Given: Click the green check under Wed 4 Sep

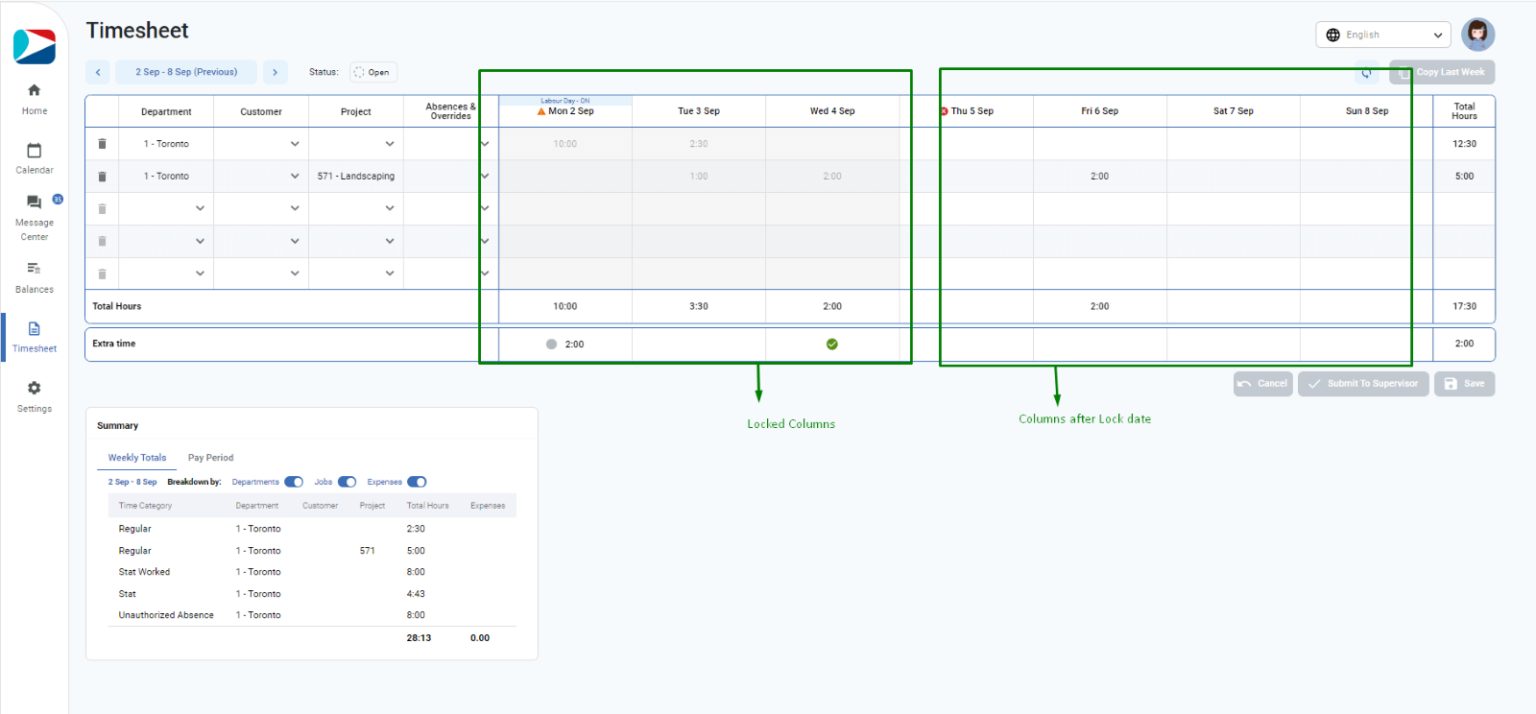Looking at the screenshot, I should coord(831,343).
